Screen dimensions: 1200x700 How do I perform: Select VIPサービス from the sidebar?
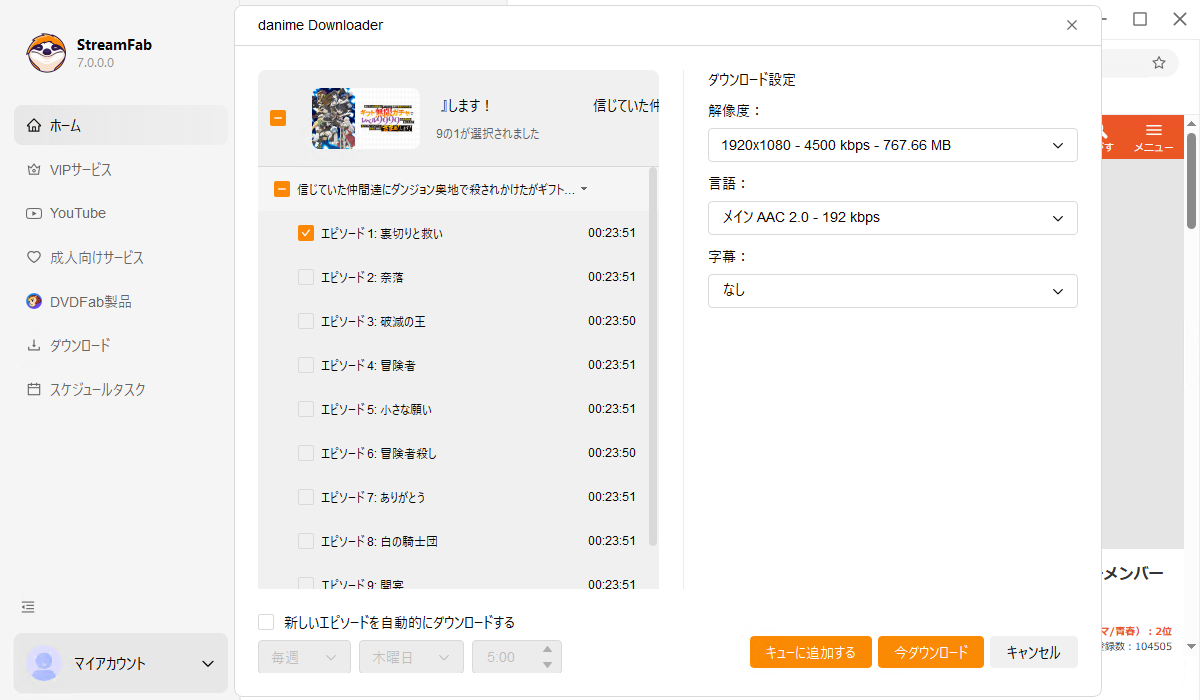tap(69, 169)
